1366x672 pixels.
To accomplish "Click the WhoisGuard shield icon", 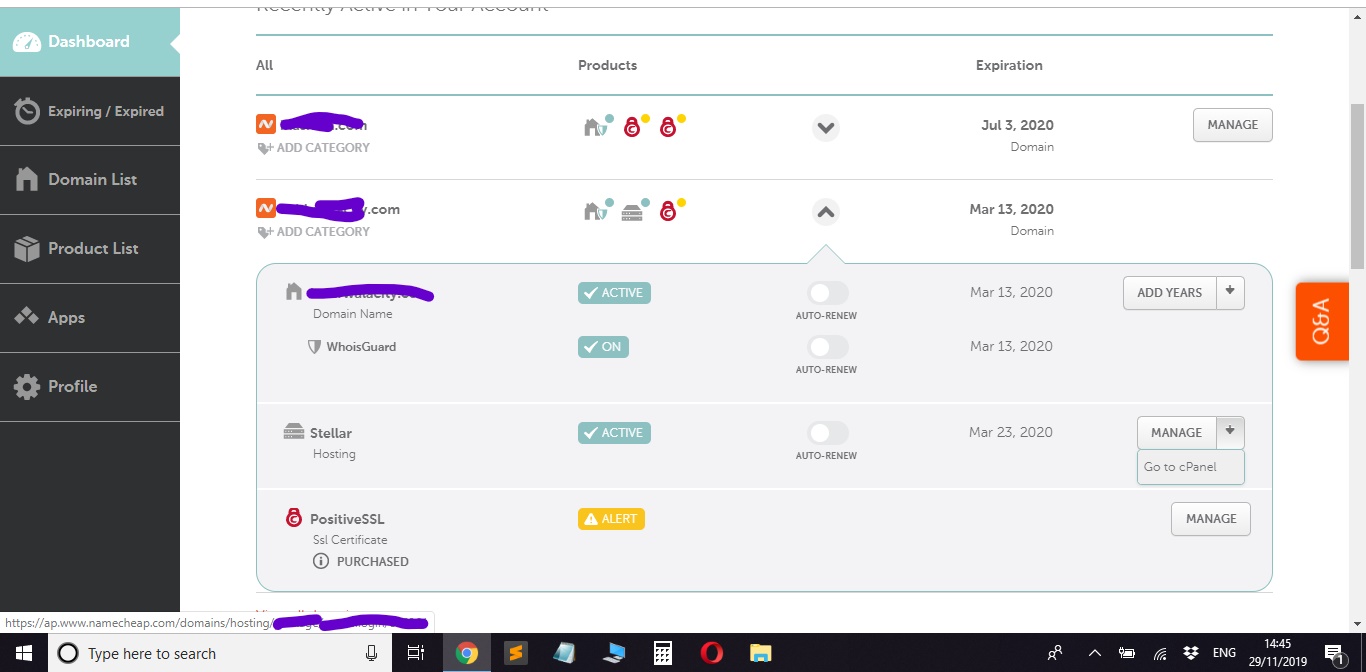I will click(x=314, y=347).
